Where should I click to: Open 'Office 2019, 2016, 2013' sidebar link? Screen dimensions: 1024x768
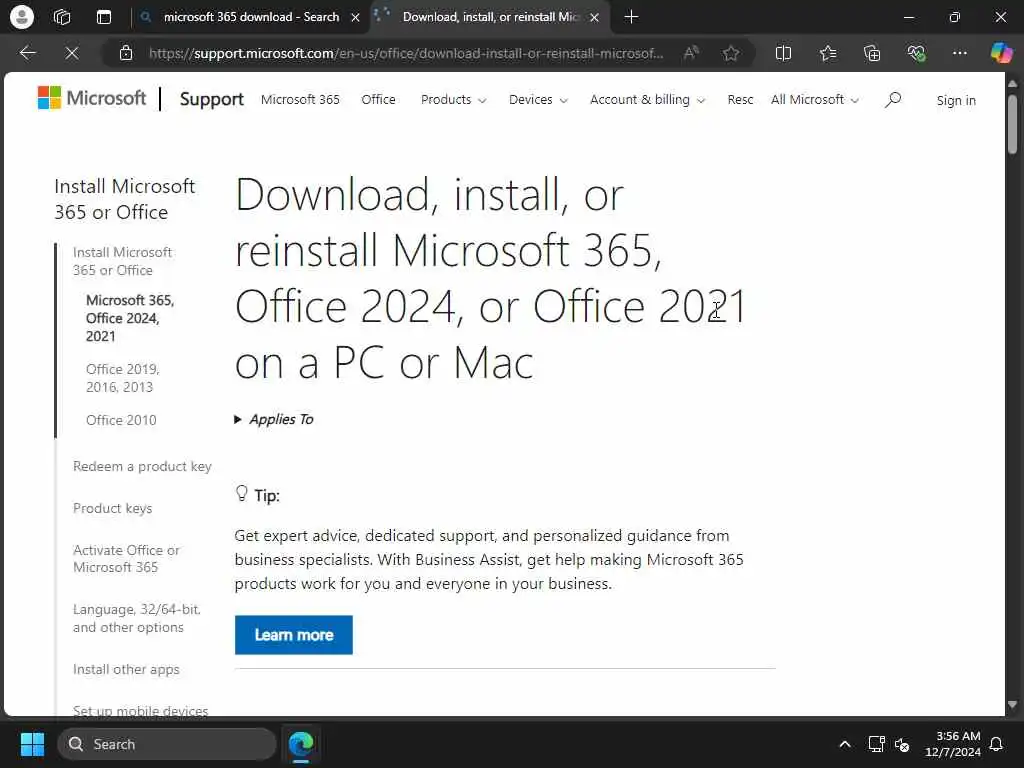(x=123, y=378)
